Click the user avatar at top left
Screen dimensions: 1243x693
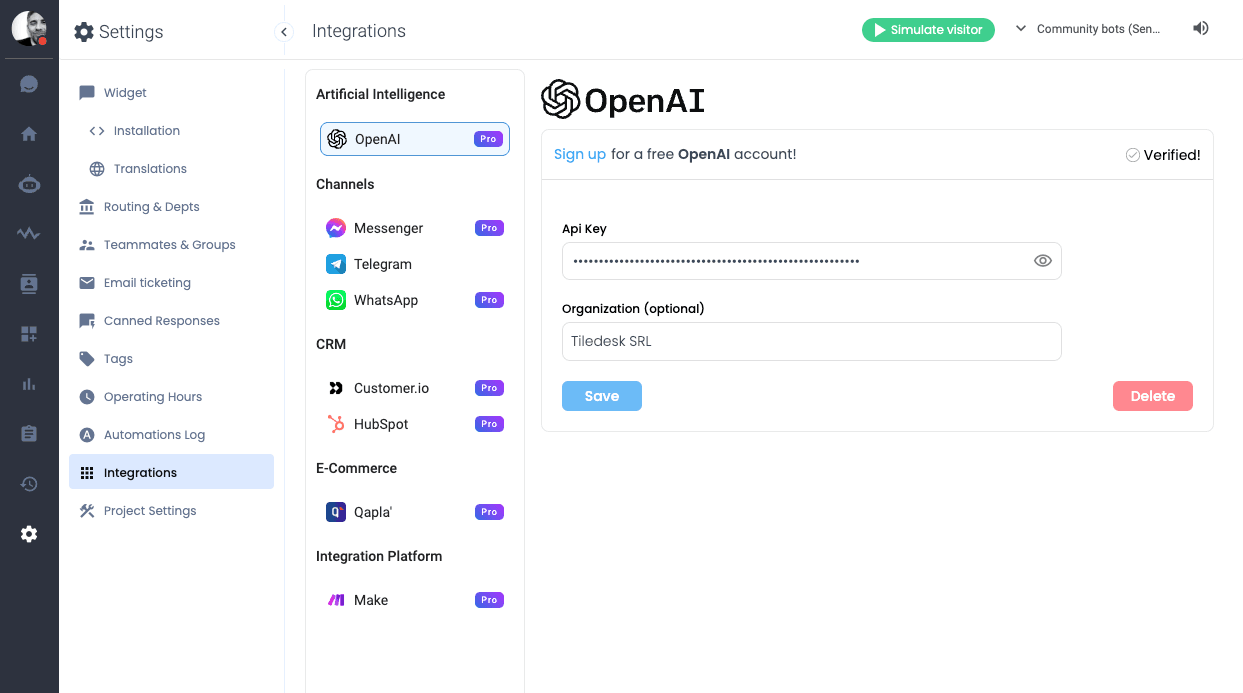(29, 29)
